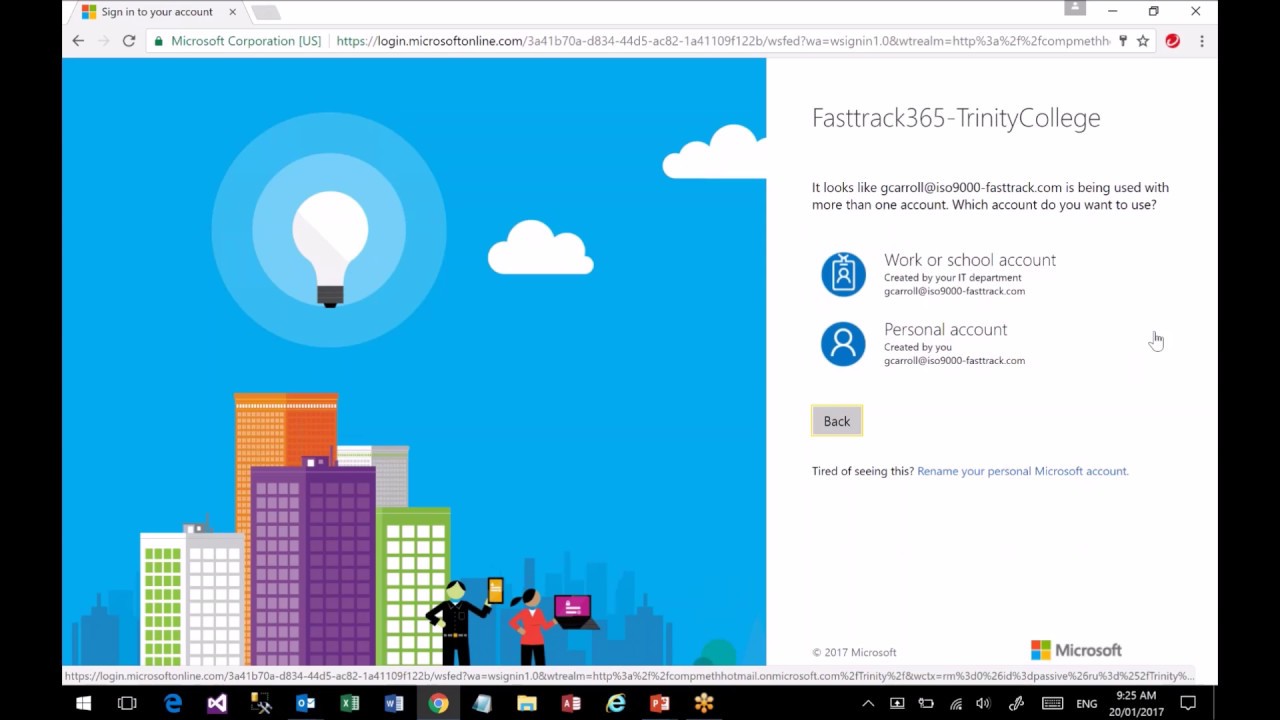Click the Back button

837,421
